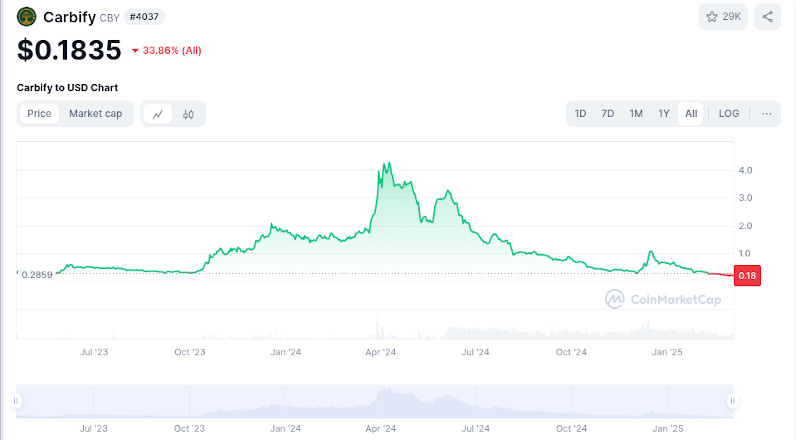The width and height of the screenshot is (800, 440).
Task: Select the Price tab
Action: [x=39, y=113]
